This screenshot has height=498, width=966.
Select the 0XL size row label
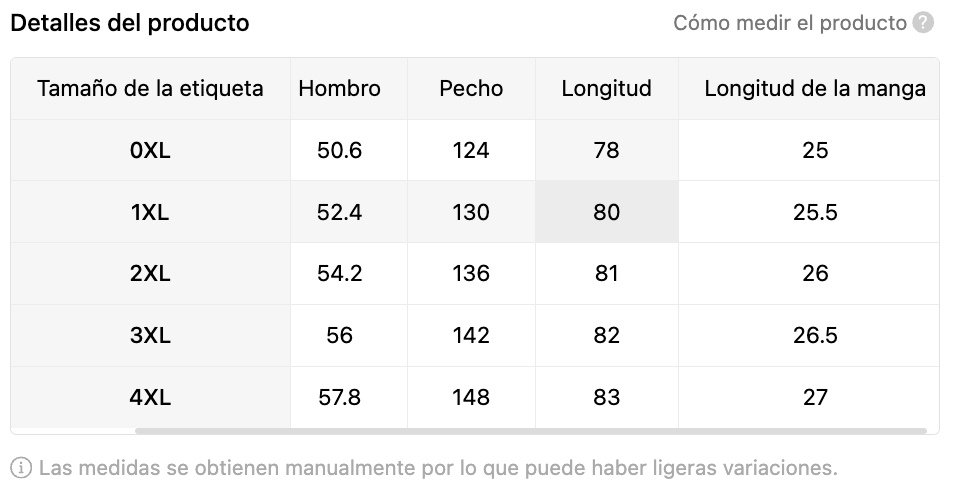(x=150, y=150)
